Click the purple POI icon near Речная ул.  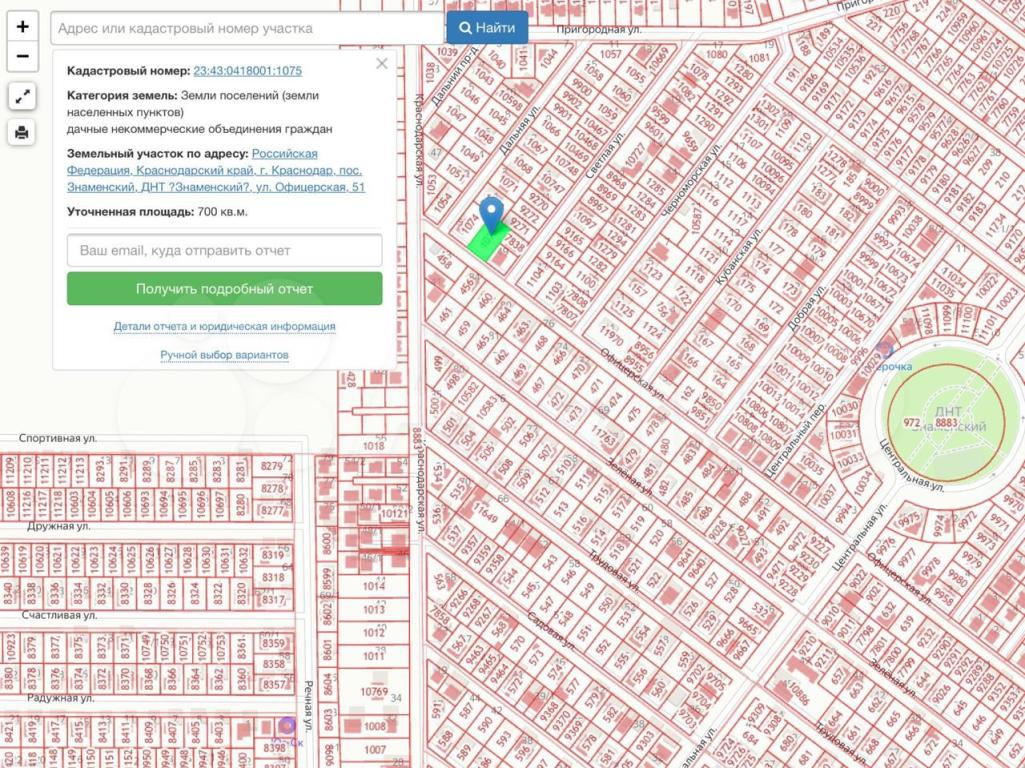(287, 726)
